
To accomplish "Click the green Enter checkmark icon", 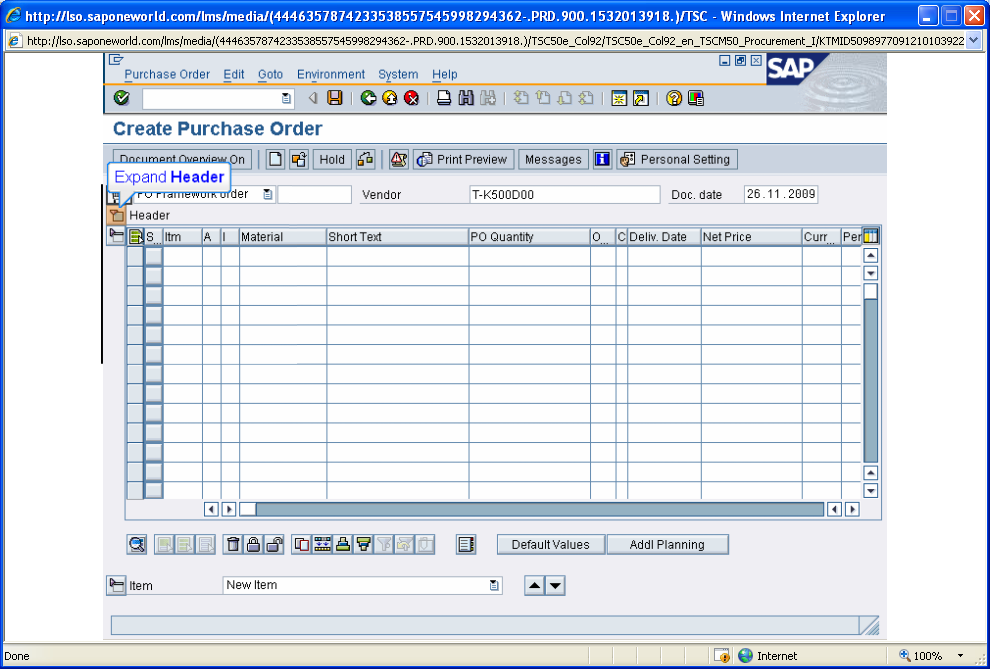I will click(x=121, y=98).
